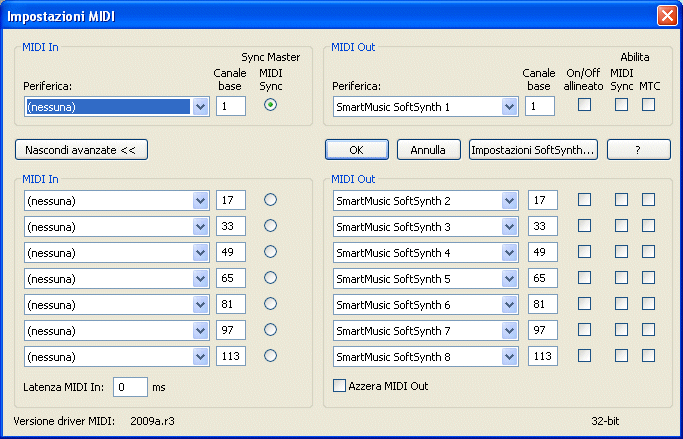This screenshot has width=683, height=439.
Task: Open Impostazioni SoftSynth settings
Action: point(533,150)
